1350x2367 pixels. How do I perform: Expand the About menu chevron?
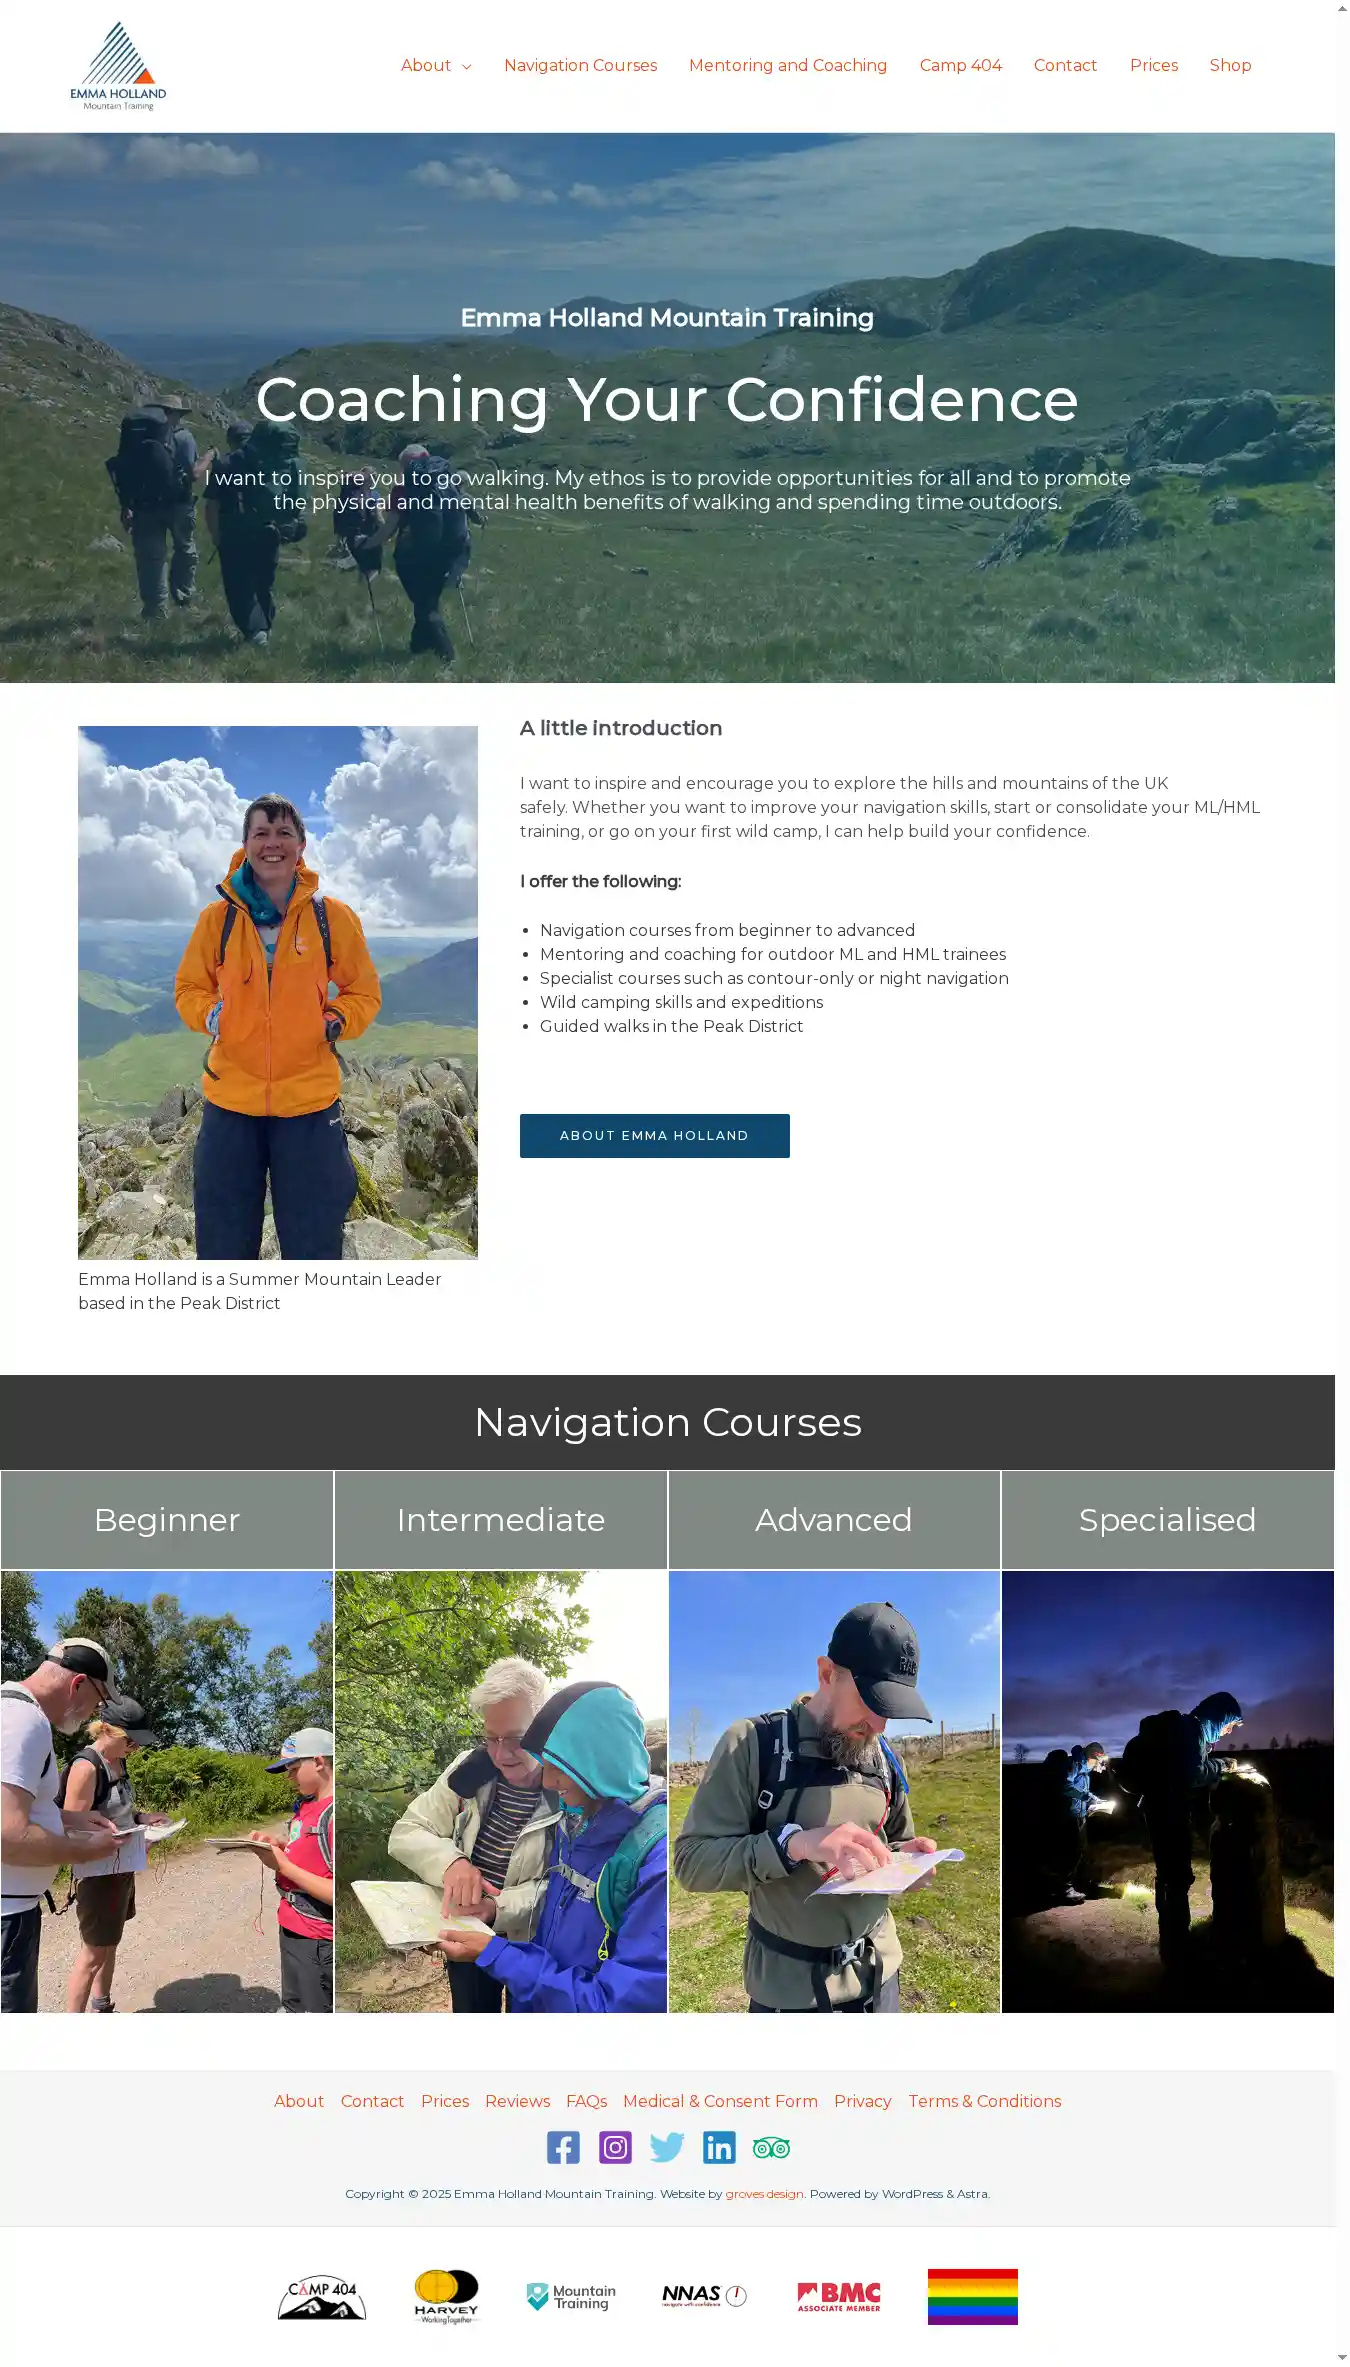(466, 66)
